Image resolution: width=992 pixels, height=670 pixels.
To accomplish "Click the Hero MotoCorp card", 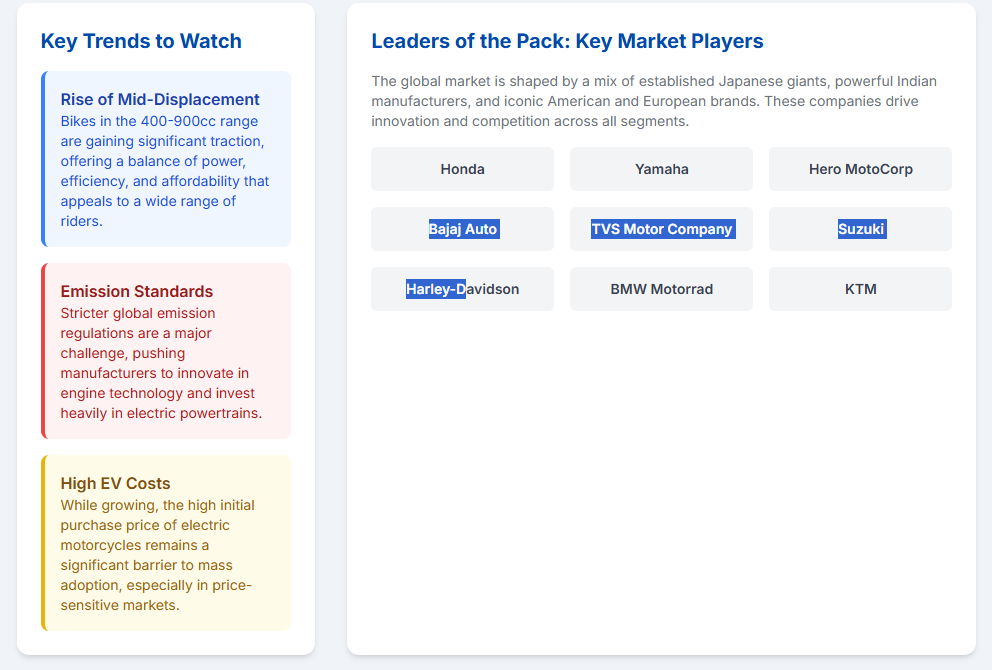I will click(x=860, y=169).
